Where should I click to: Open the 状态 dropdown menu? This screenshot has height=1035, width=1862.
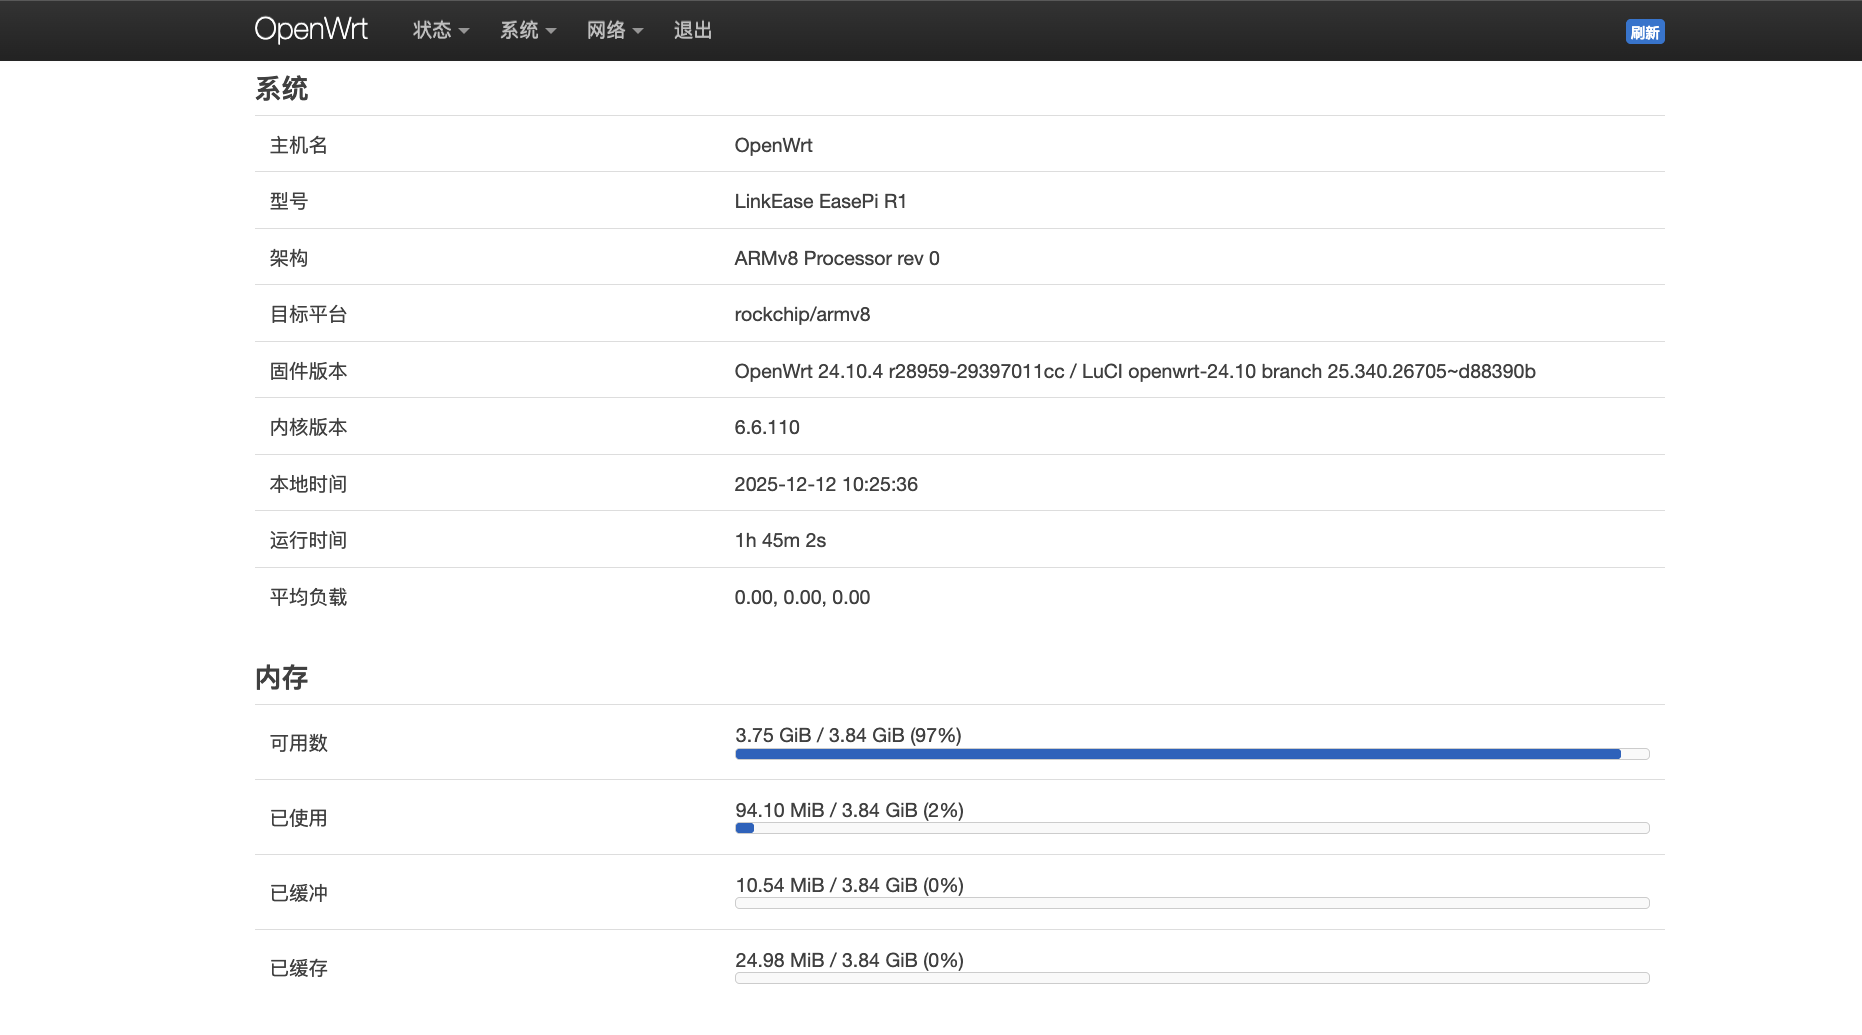(441, 30)
